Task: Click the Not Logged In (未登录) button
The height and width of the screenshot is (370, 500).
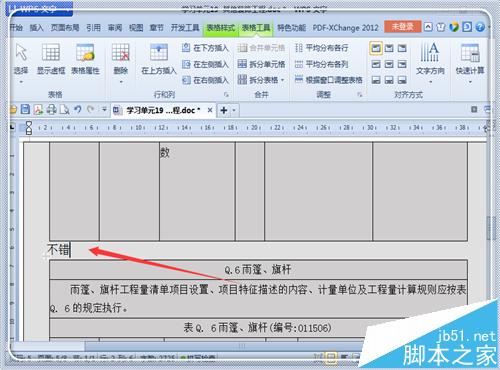Action: 402,27
